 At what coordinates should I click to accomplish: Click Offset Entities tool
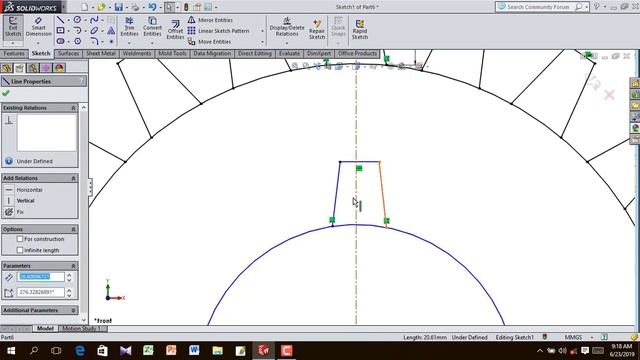[x=176, y=29]
